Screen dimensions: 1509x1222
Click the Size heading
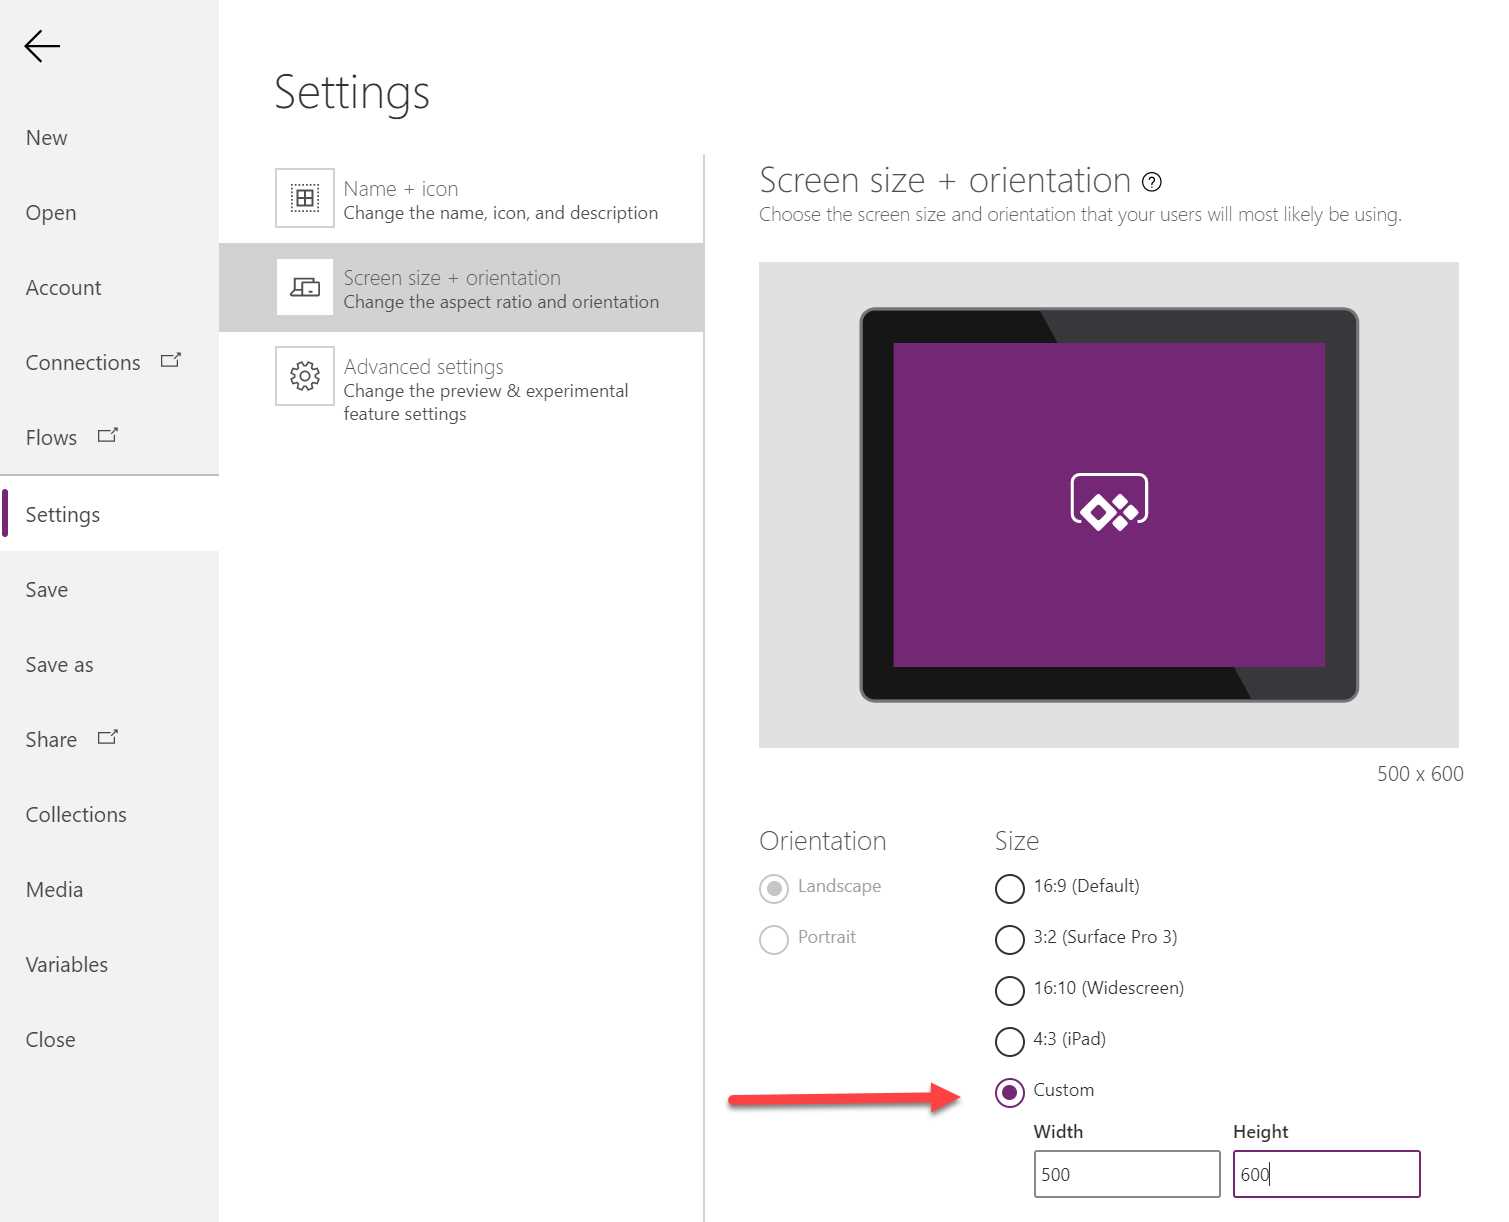click(x=1017, y=841)
